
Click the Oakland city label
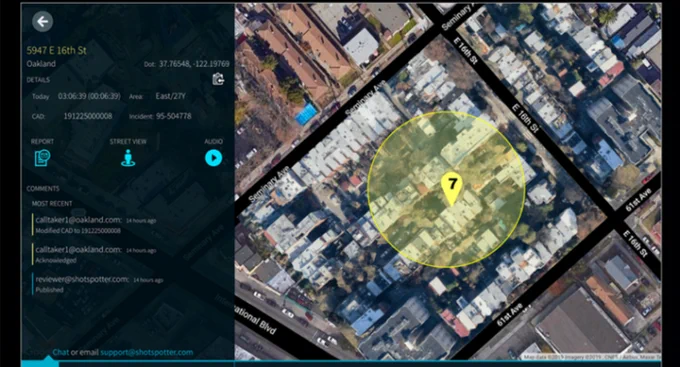tap(41, 64)
